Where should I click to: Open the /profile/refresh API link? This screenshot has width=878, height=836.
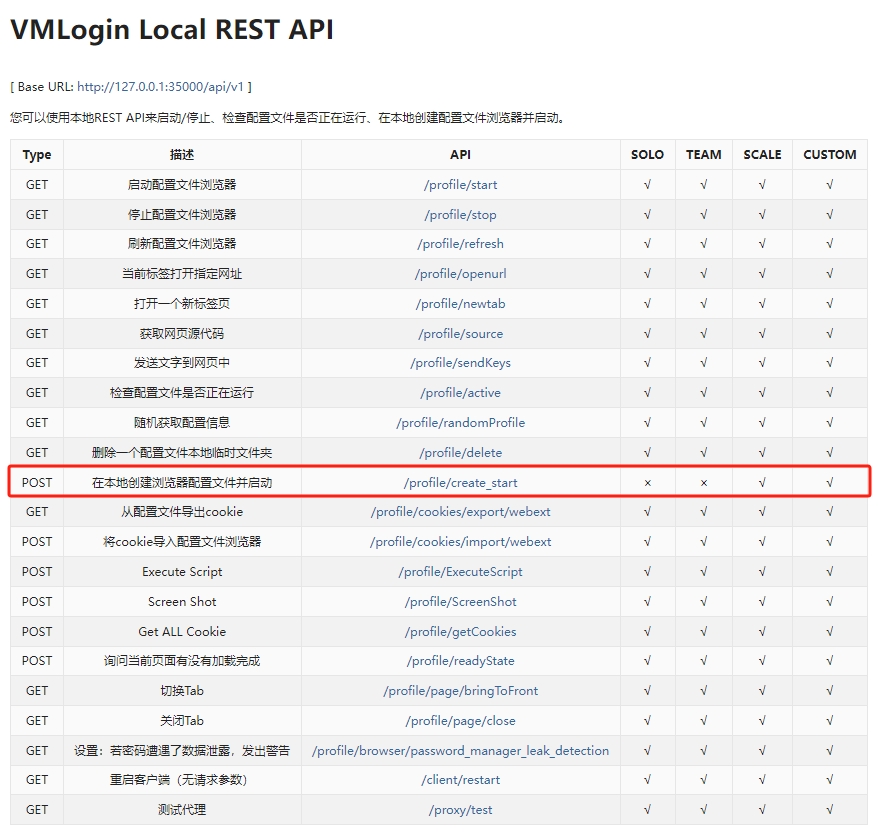(x=460, y=244)
